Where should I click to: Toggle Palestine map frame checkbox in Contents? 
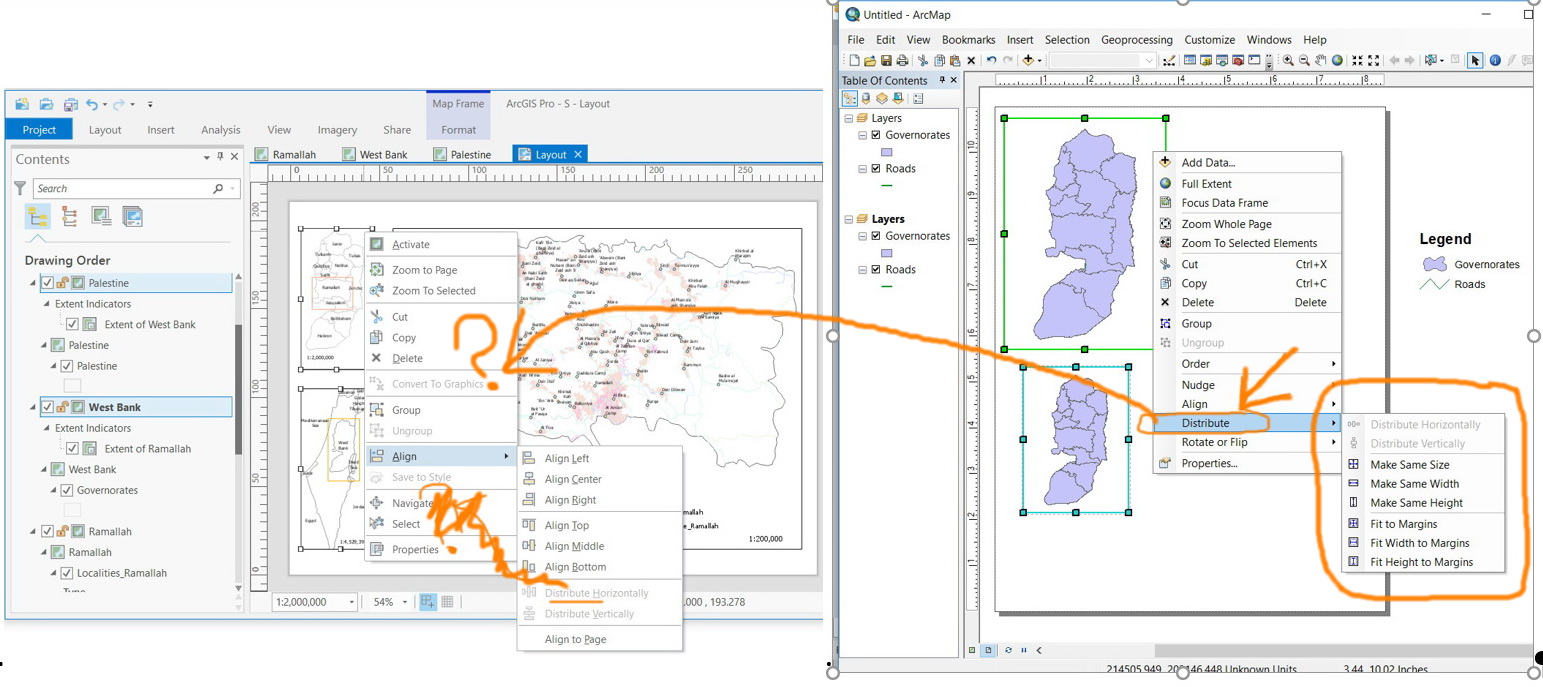[x=47, y=283]
